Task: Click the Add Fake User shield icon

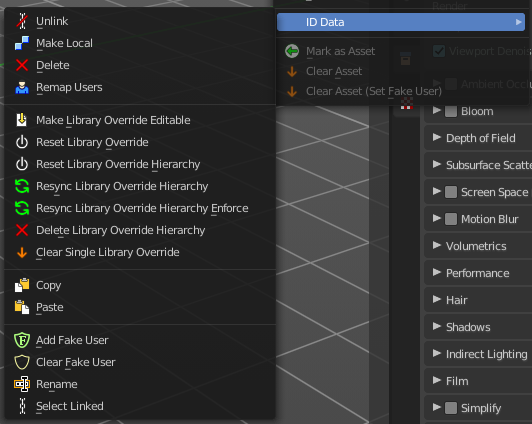Action: pyautogui.click(x=22, y=340)
